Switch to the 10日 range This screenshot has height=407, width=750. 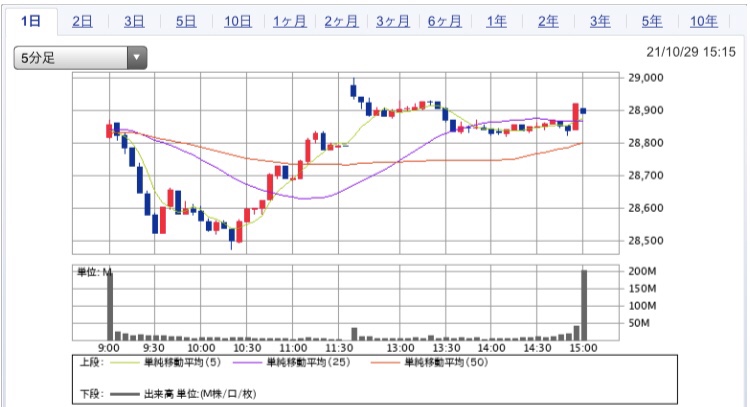click(238, 22)
